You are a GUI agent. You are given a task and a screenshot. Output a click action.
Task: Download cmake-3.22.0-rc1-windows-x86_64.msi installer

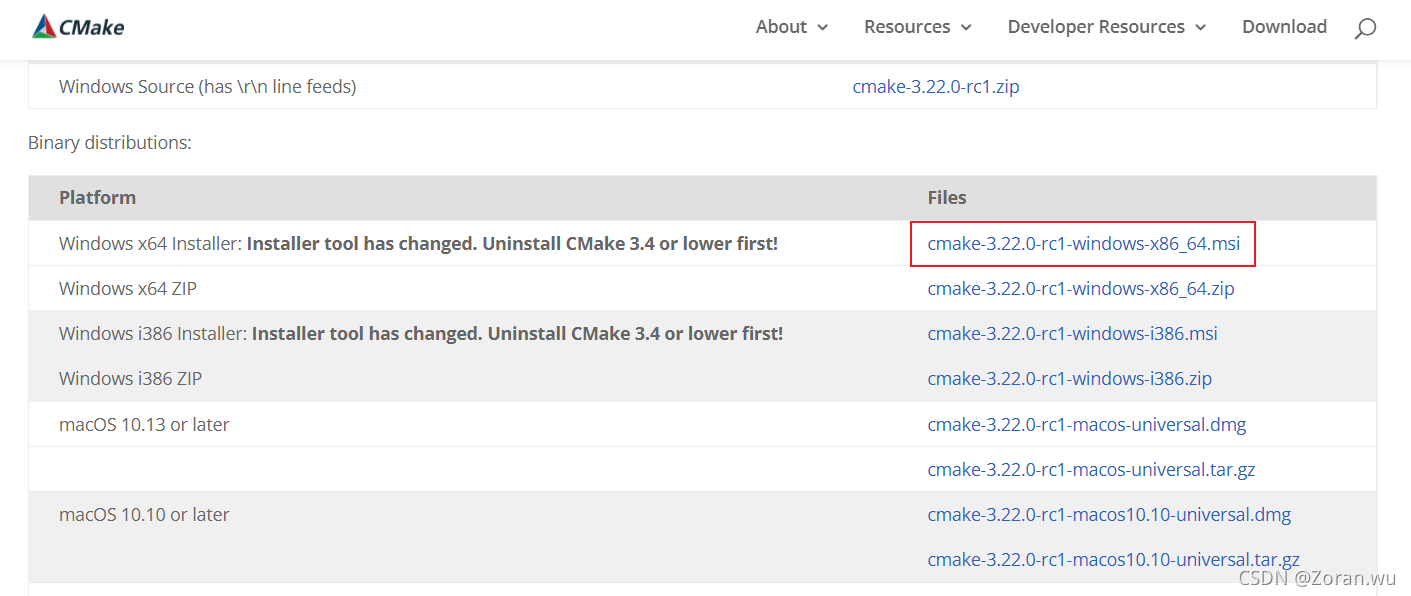tap(1083, 243)
